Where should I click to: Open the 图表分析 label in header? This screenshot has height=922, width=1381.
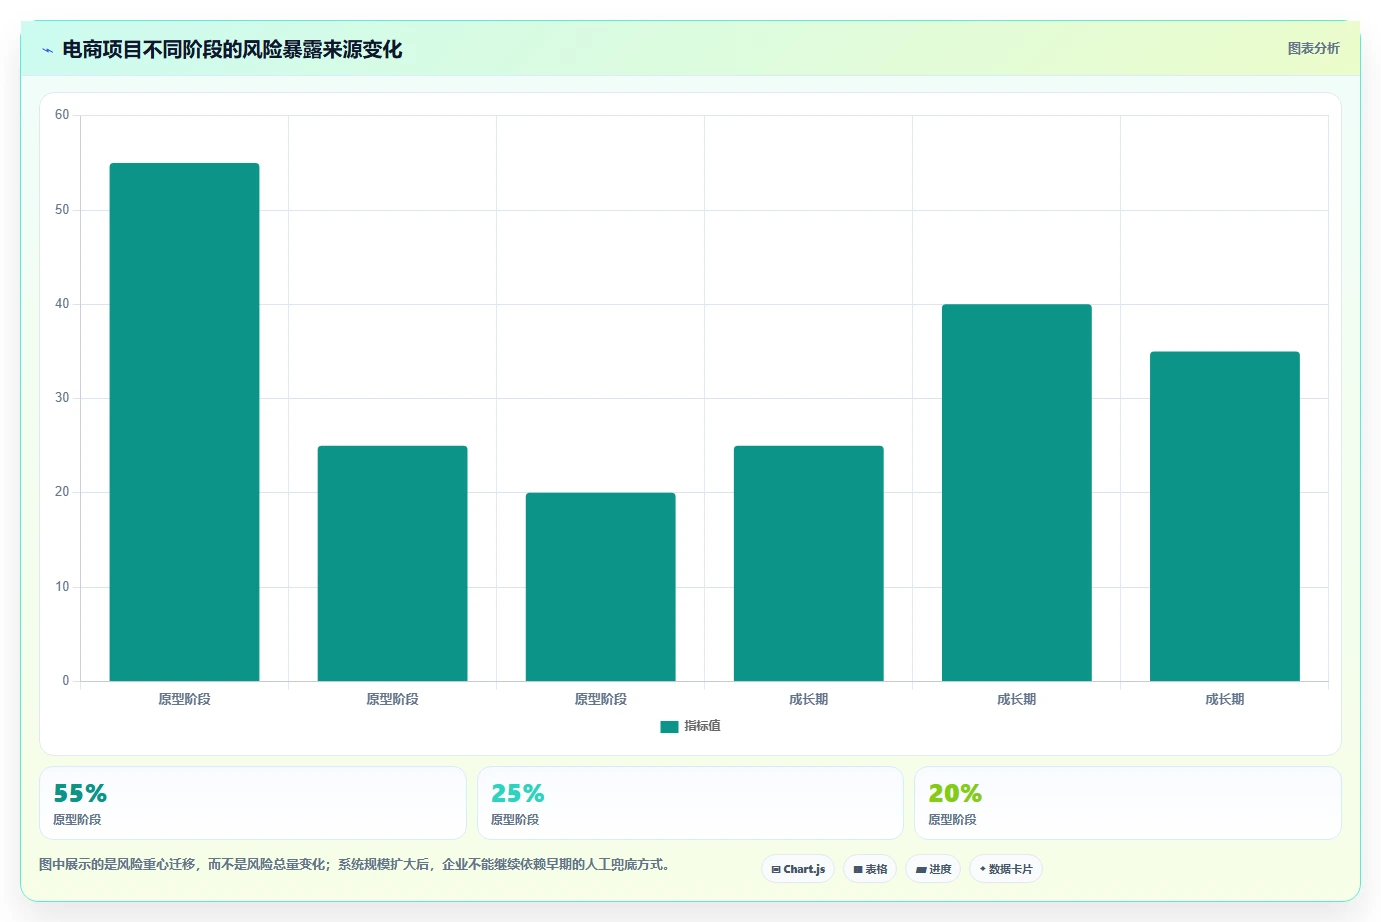[x=1313, y=48]
